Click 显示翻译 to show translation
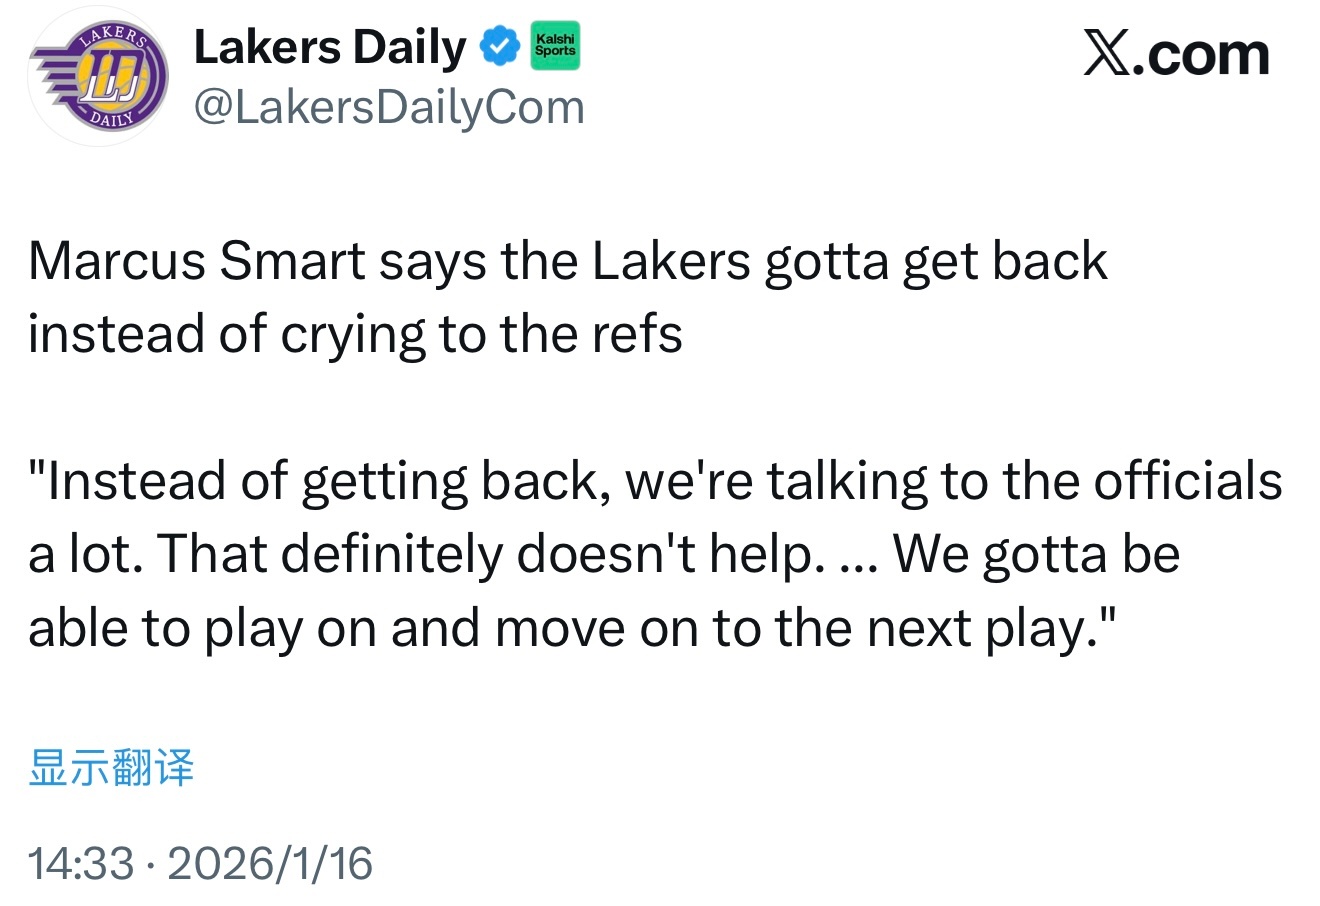Screen dimensions: 1320x906 (111, 768)
